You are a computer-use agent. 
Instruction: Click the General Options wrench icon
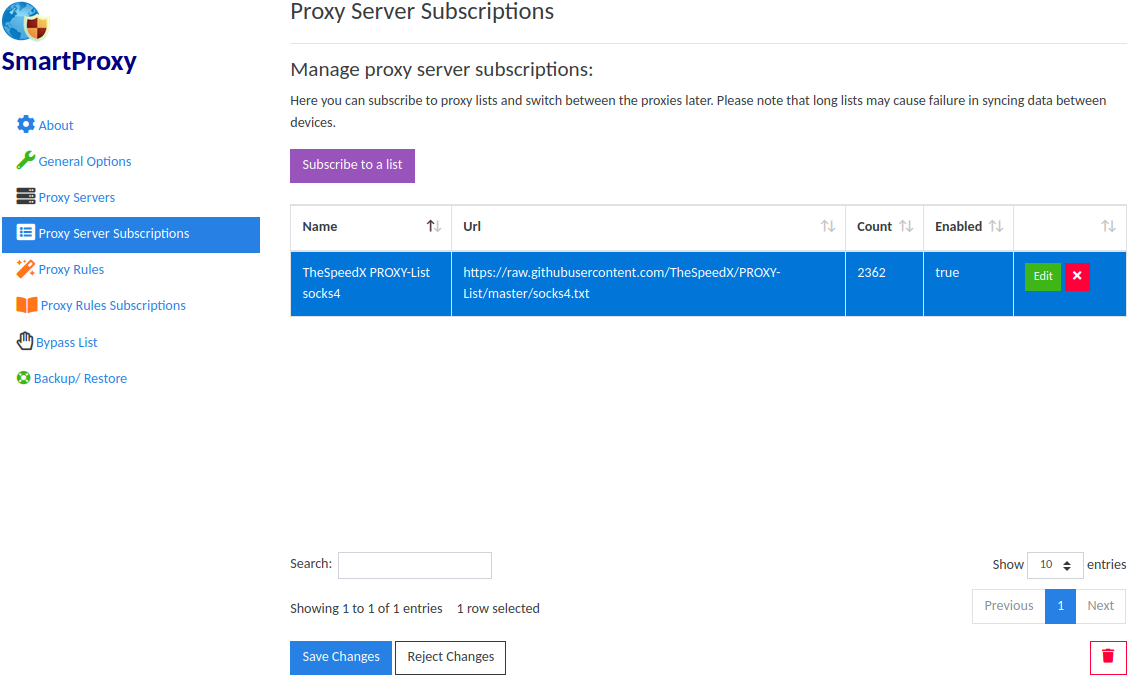tap(26, 161)
